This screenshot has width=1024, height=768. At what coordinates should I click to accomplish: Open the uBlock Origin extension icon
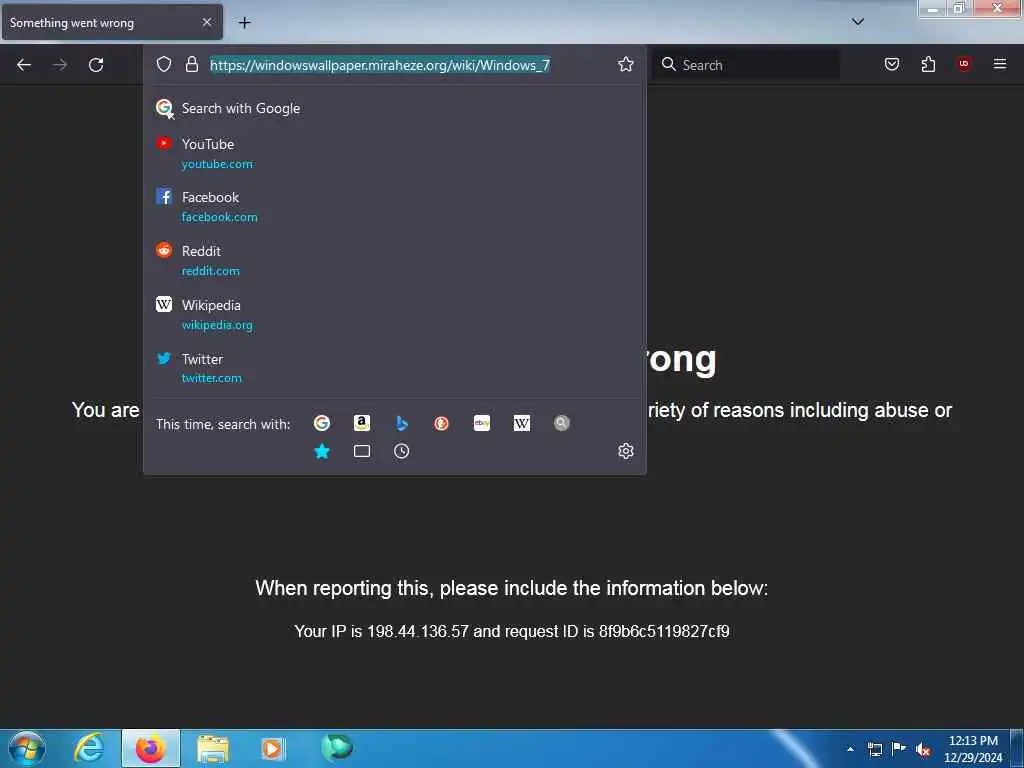point(964,64)
